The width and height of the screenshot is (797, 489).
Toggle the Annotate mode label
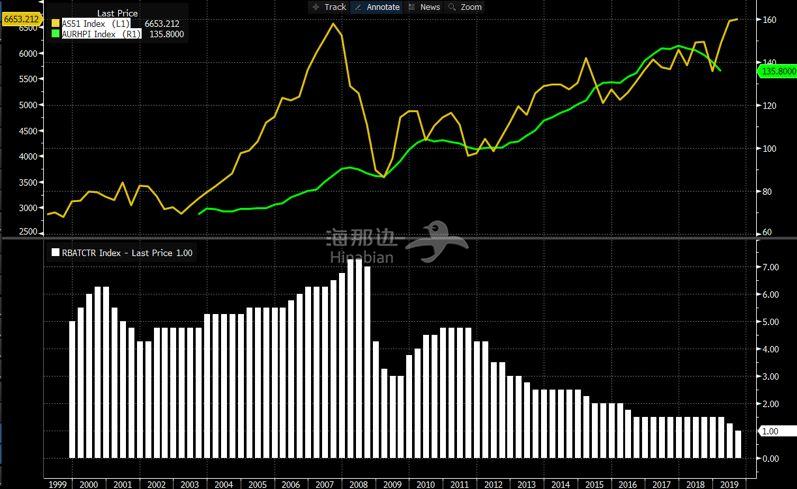pyautogui.click(x=383, y=7)
